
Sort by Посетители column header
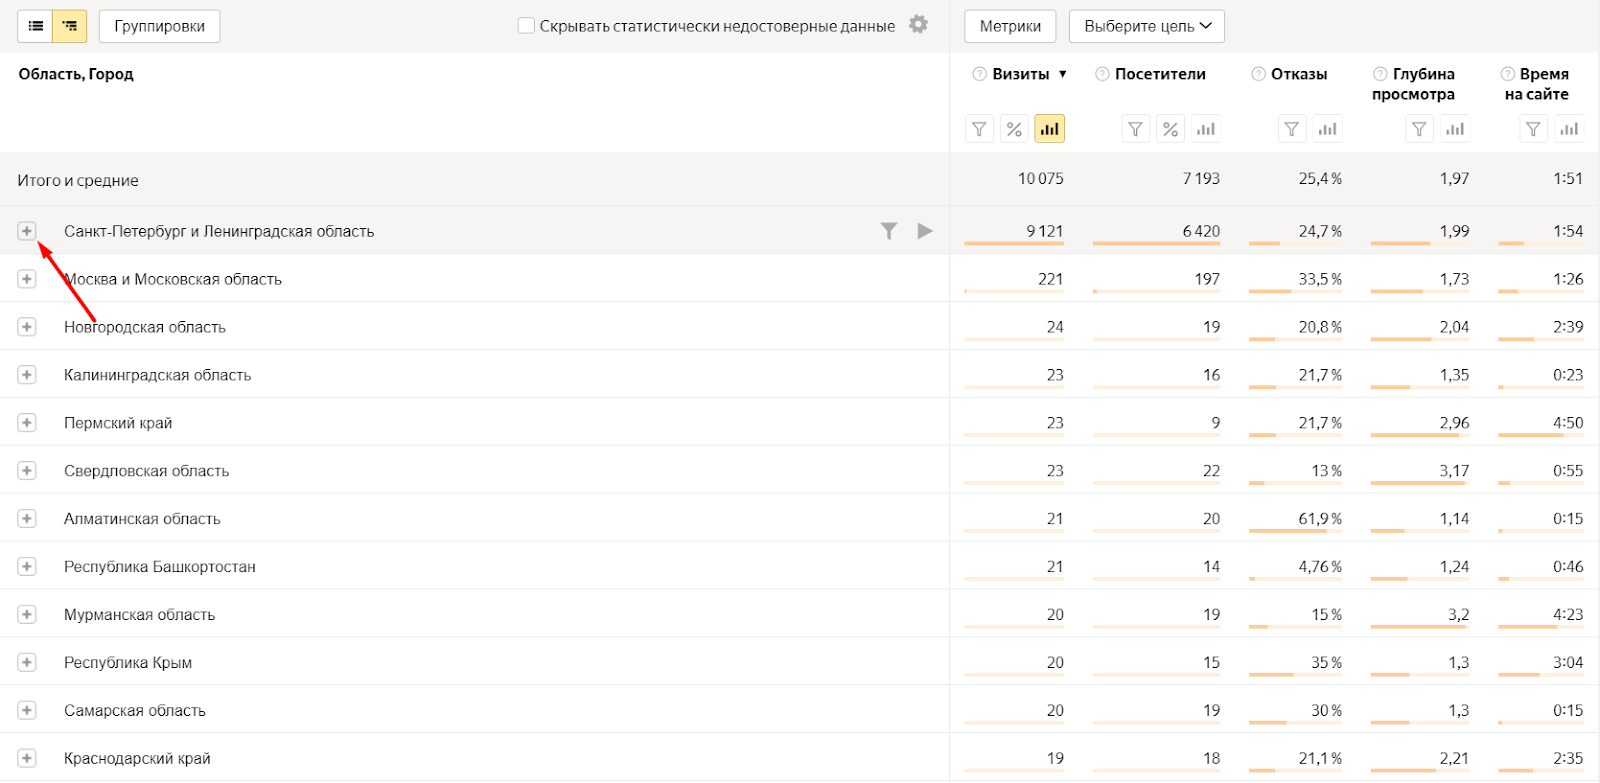click(x=1160, y=74)
